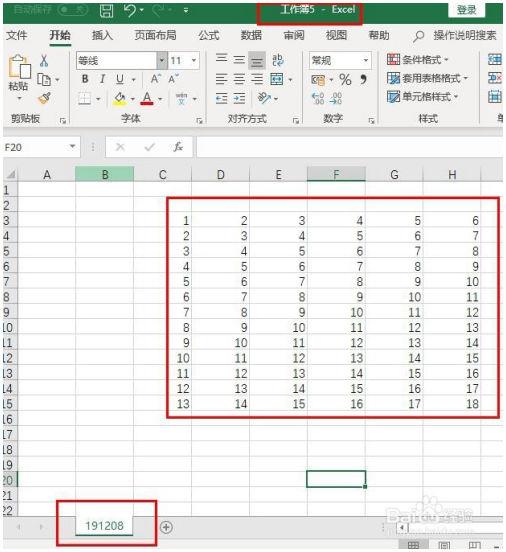Open 条件格式 conditional formatting

click(418, 59)
